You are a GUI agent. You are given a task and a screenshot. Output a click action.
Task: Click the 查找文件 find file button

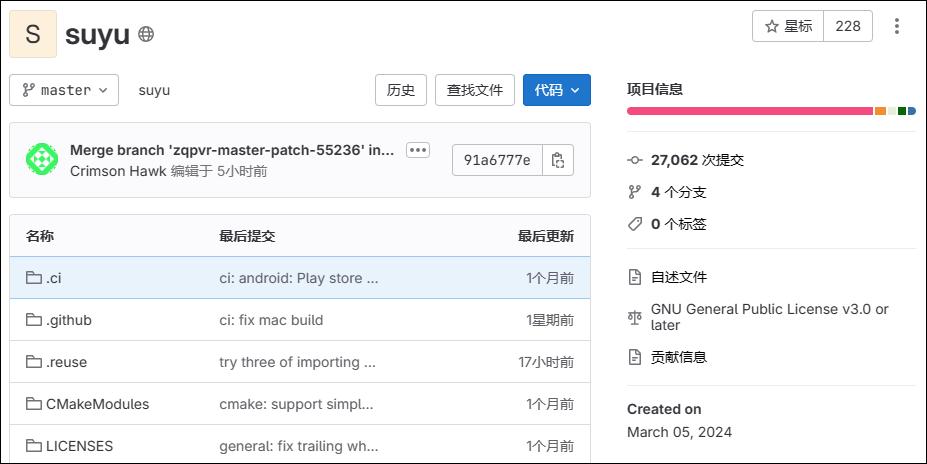(x=475, y=90)
